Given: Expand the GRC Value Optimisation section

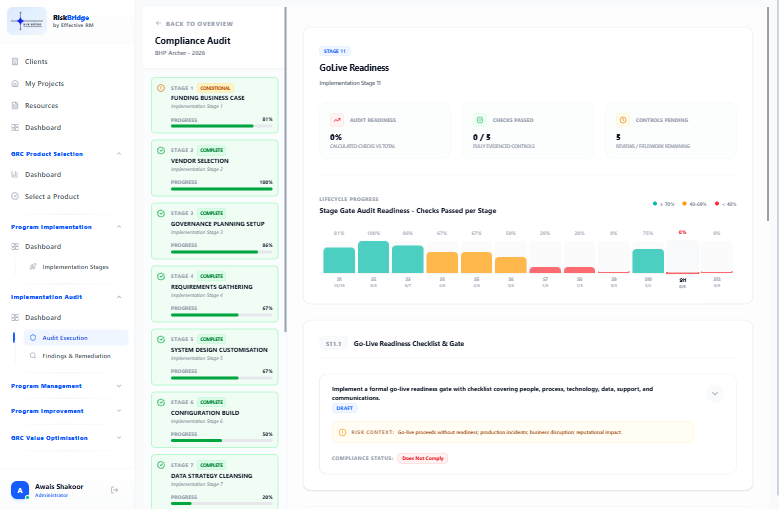Looking at the screenshot, I should (119, 438).
